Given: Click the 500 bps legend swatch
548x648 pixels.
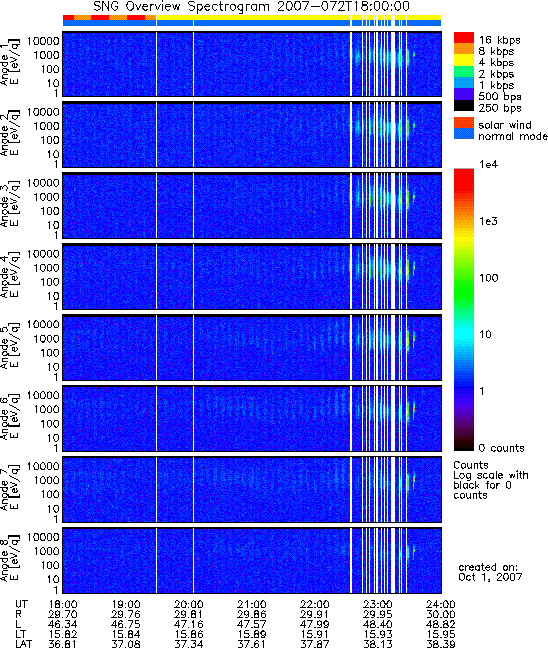Looking at the screenshot, I should coord(464,94).
